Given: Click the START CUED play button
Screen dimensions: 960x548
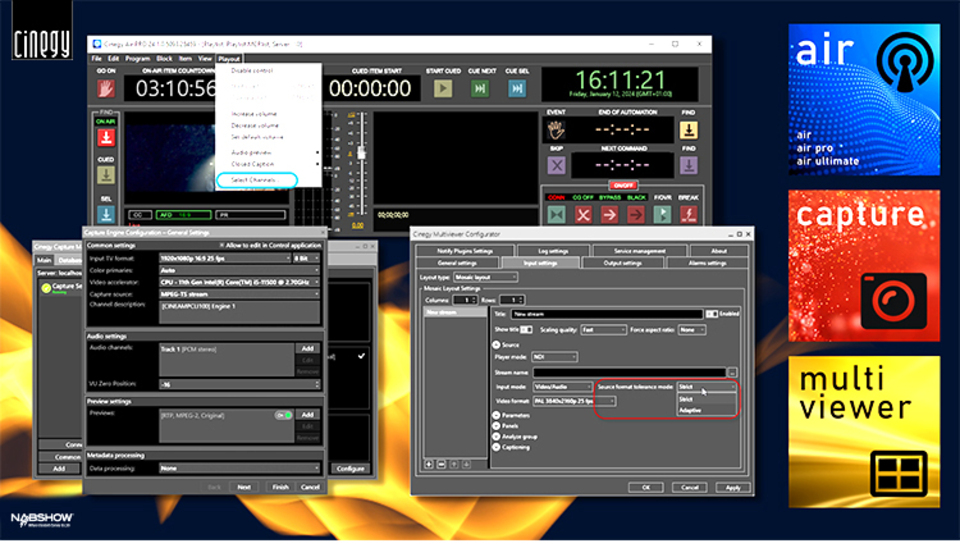Looking at the screenshot, I should [x=442, y=88].
